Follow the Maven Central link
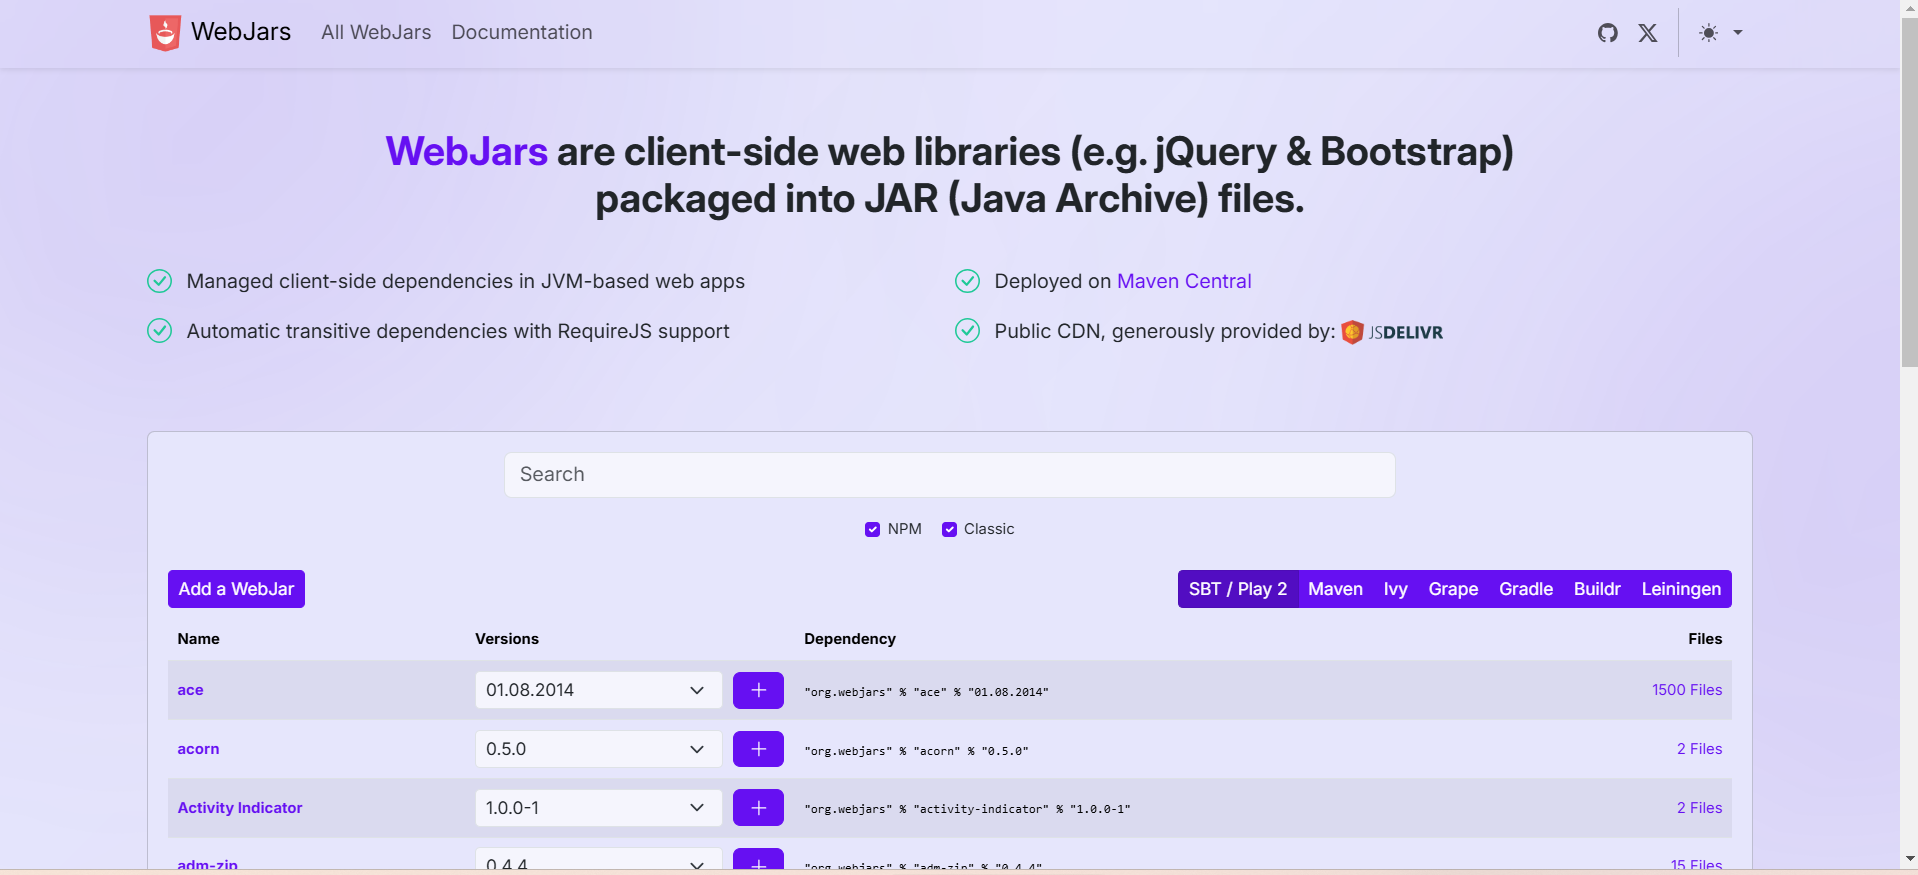 click(1184, 281)
